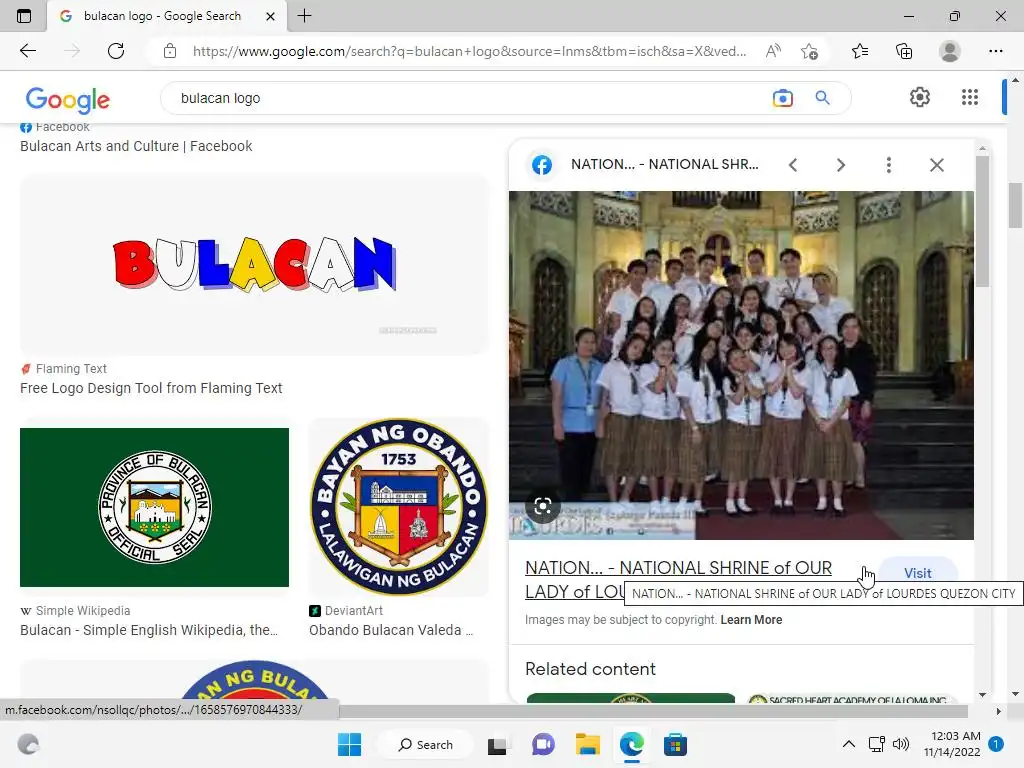Open Google quick settings gear
1024x768 pixels.
click(x=920, y=97)
